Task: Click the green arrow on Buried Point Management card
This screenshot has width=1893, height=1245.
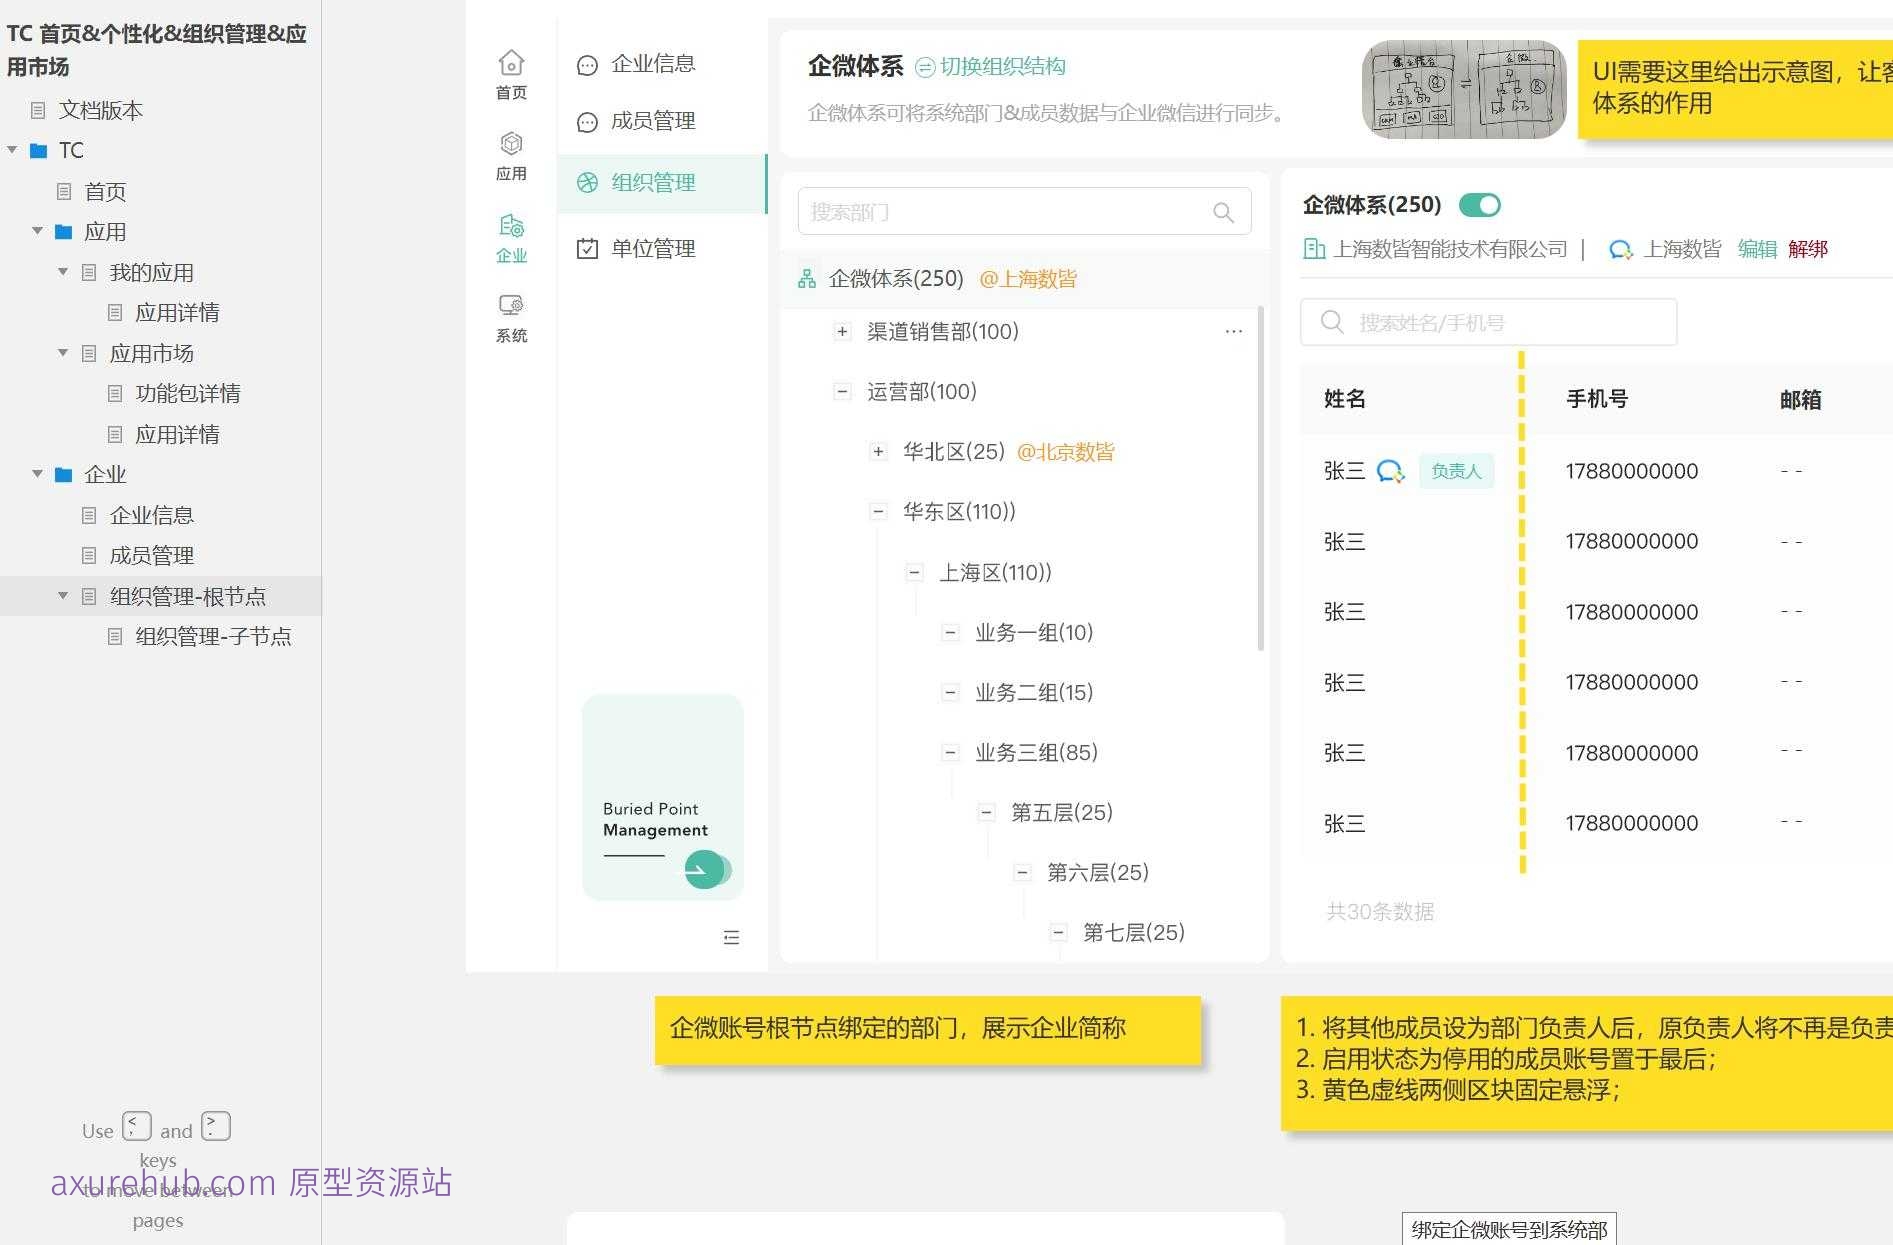Action: click(x=704, y=870)
